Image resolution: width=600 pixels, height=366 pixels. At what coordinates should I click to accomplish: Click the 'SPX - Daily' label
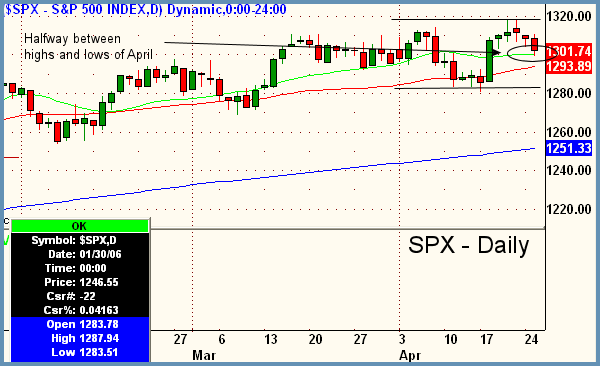469,245
